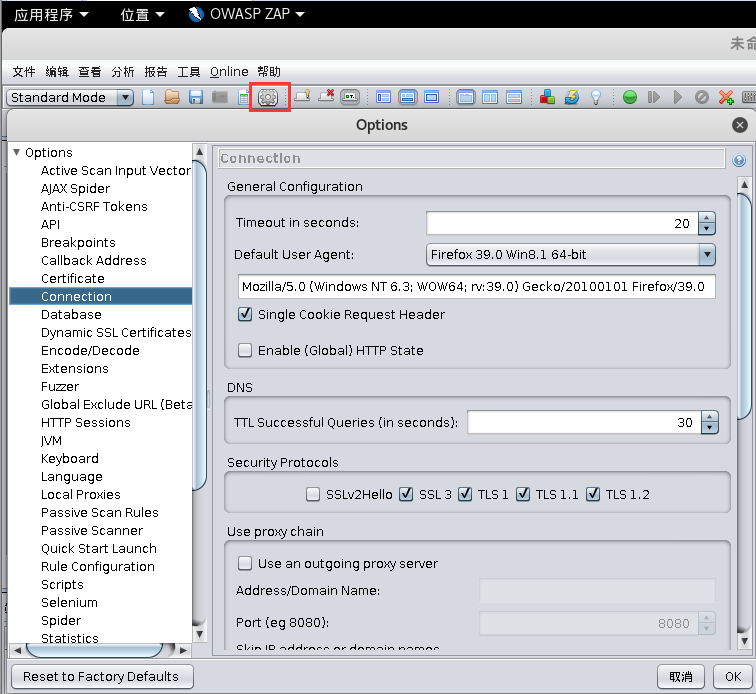The width and height of the screenshot is (756, 694).
Task: Open the 应用程序 menu in top panel
Action: coord(51,14)
